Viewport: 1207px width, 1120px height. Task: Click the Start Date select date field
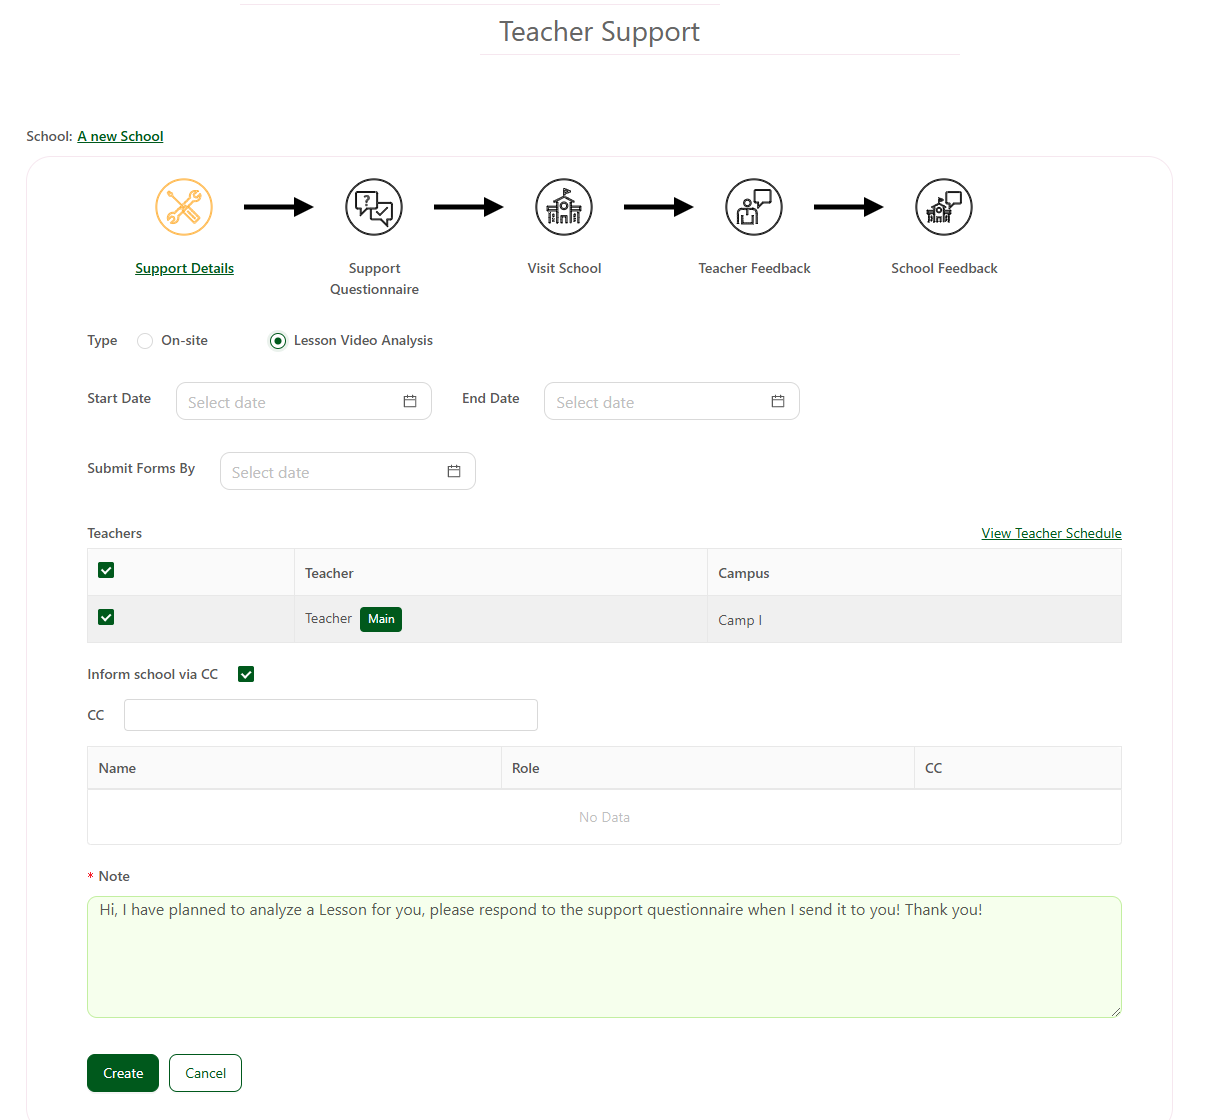click(304, 401)
